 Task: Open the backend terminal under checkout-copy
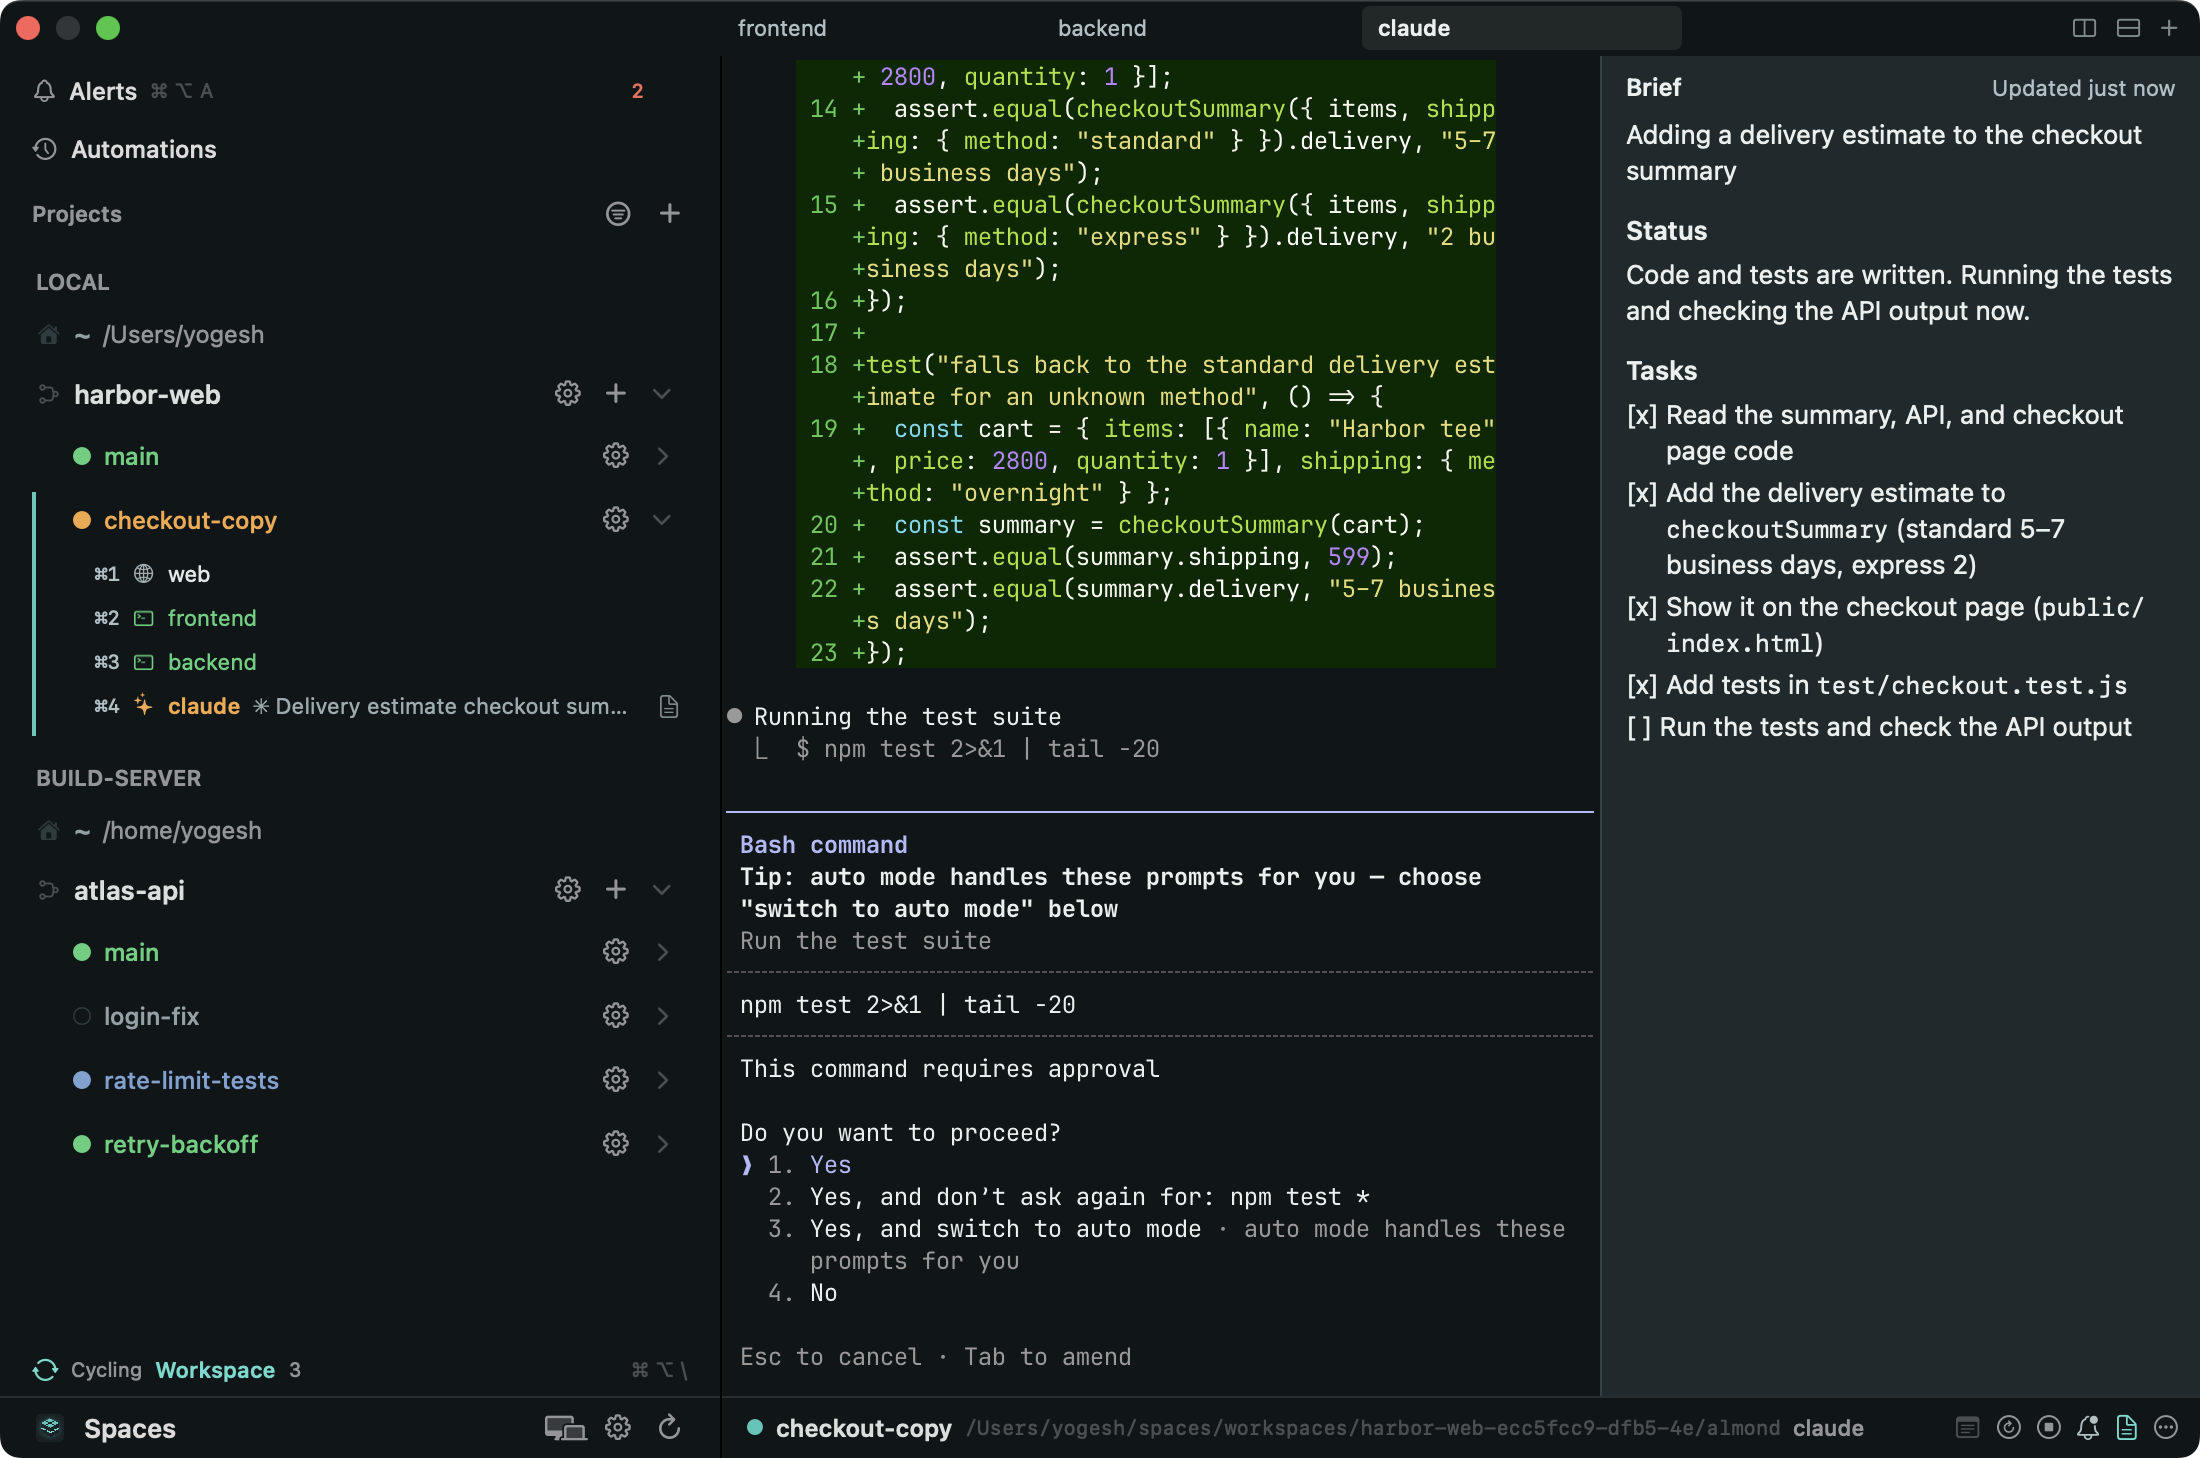(211, 662)
